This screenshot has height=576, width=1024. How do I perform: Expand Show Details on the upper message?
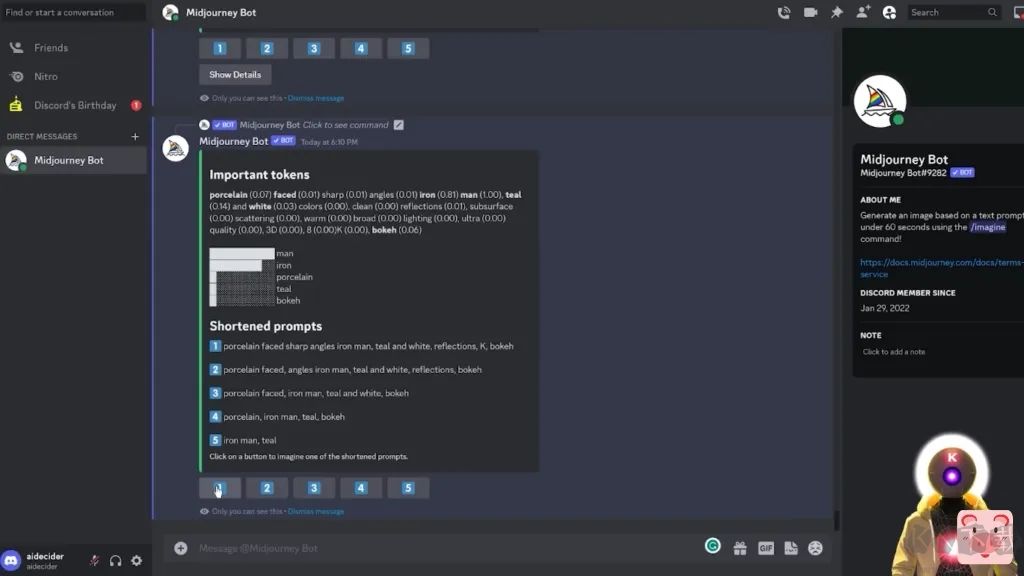click(x=235, y=75)
